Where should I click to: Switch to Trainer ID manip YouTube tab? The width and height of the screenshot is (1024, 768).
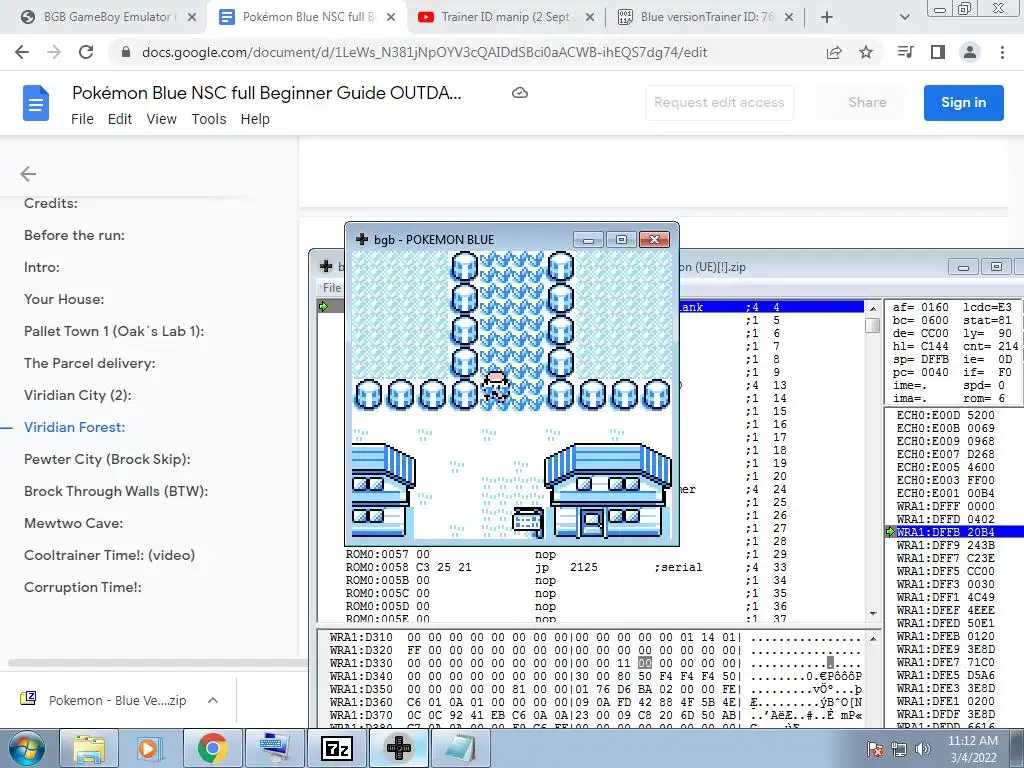(x=506, y=17)
